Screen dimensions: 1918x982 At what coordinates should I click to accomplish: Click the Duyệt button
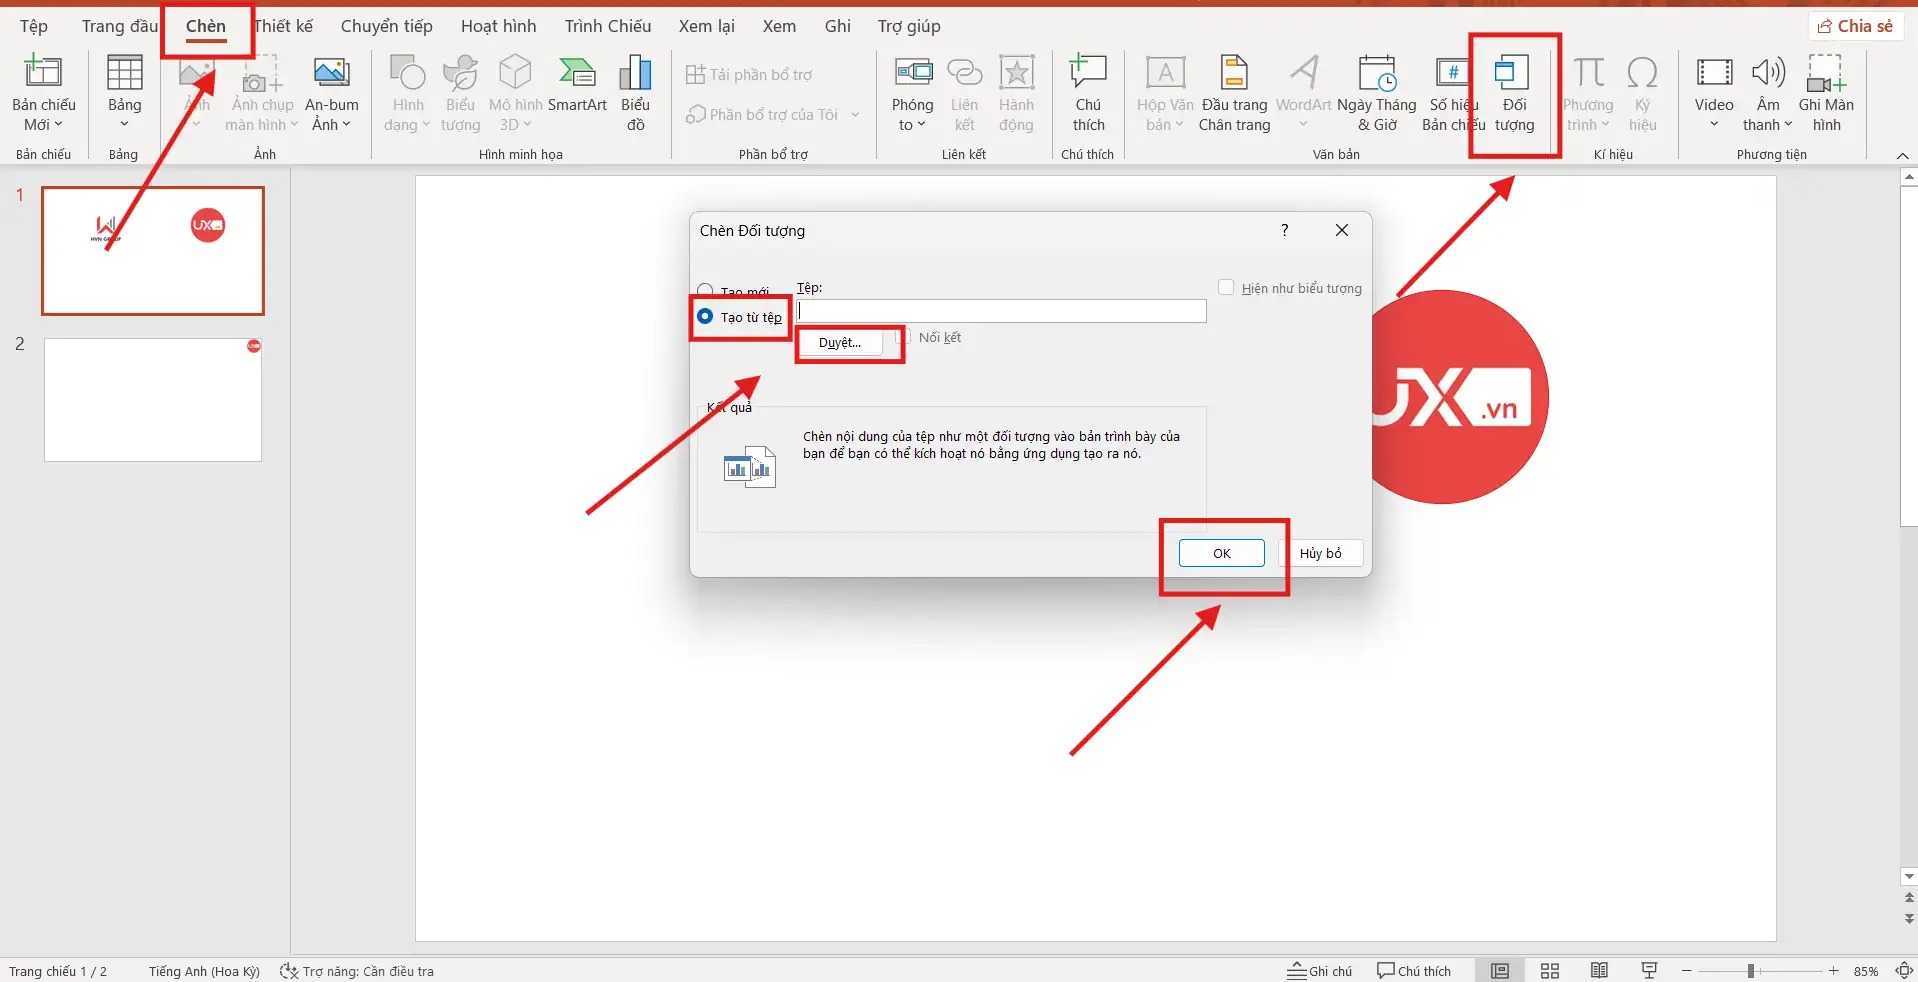pos(840,342)
